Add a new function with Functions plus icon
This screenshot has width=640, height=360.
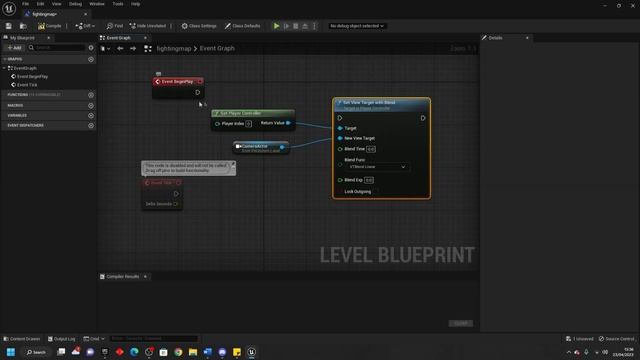pyautogui.click(x=91, y=95)
